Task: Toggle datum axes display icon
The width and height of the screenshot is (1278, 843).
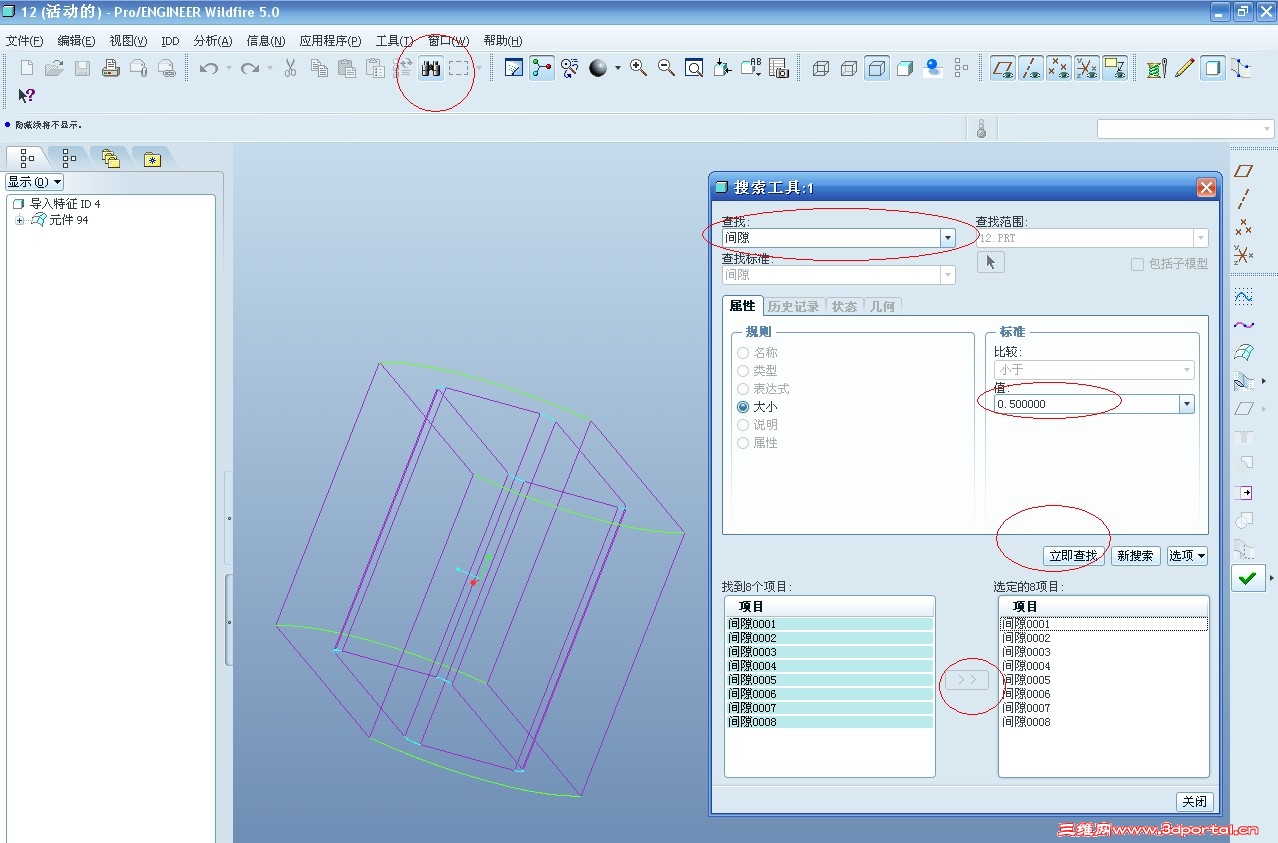Action: (1031, 68)
